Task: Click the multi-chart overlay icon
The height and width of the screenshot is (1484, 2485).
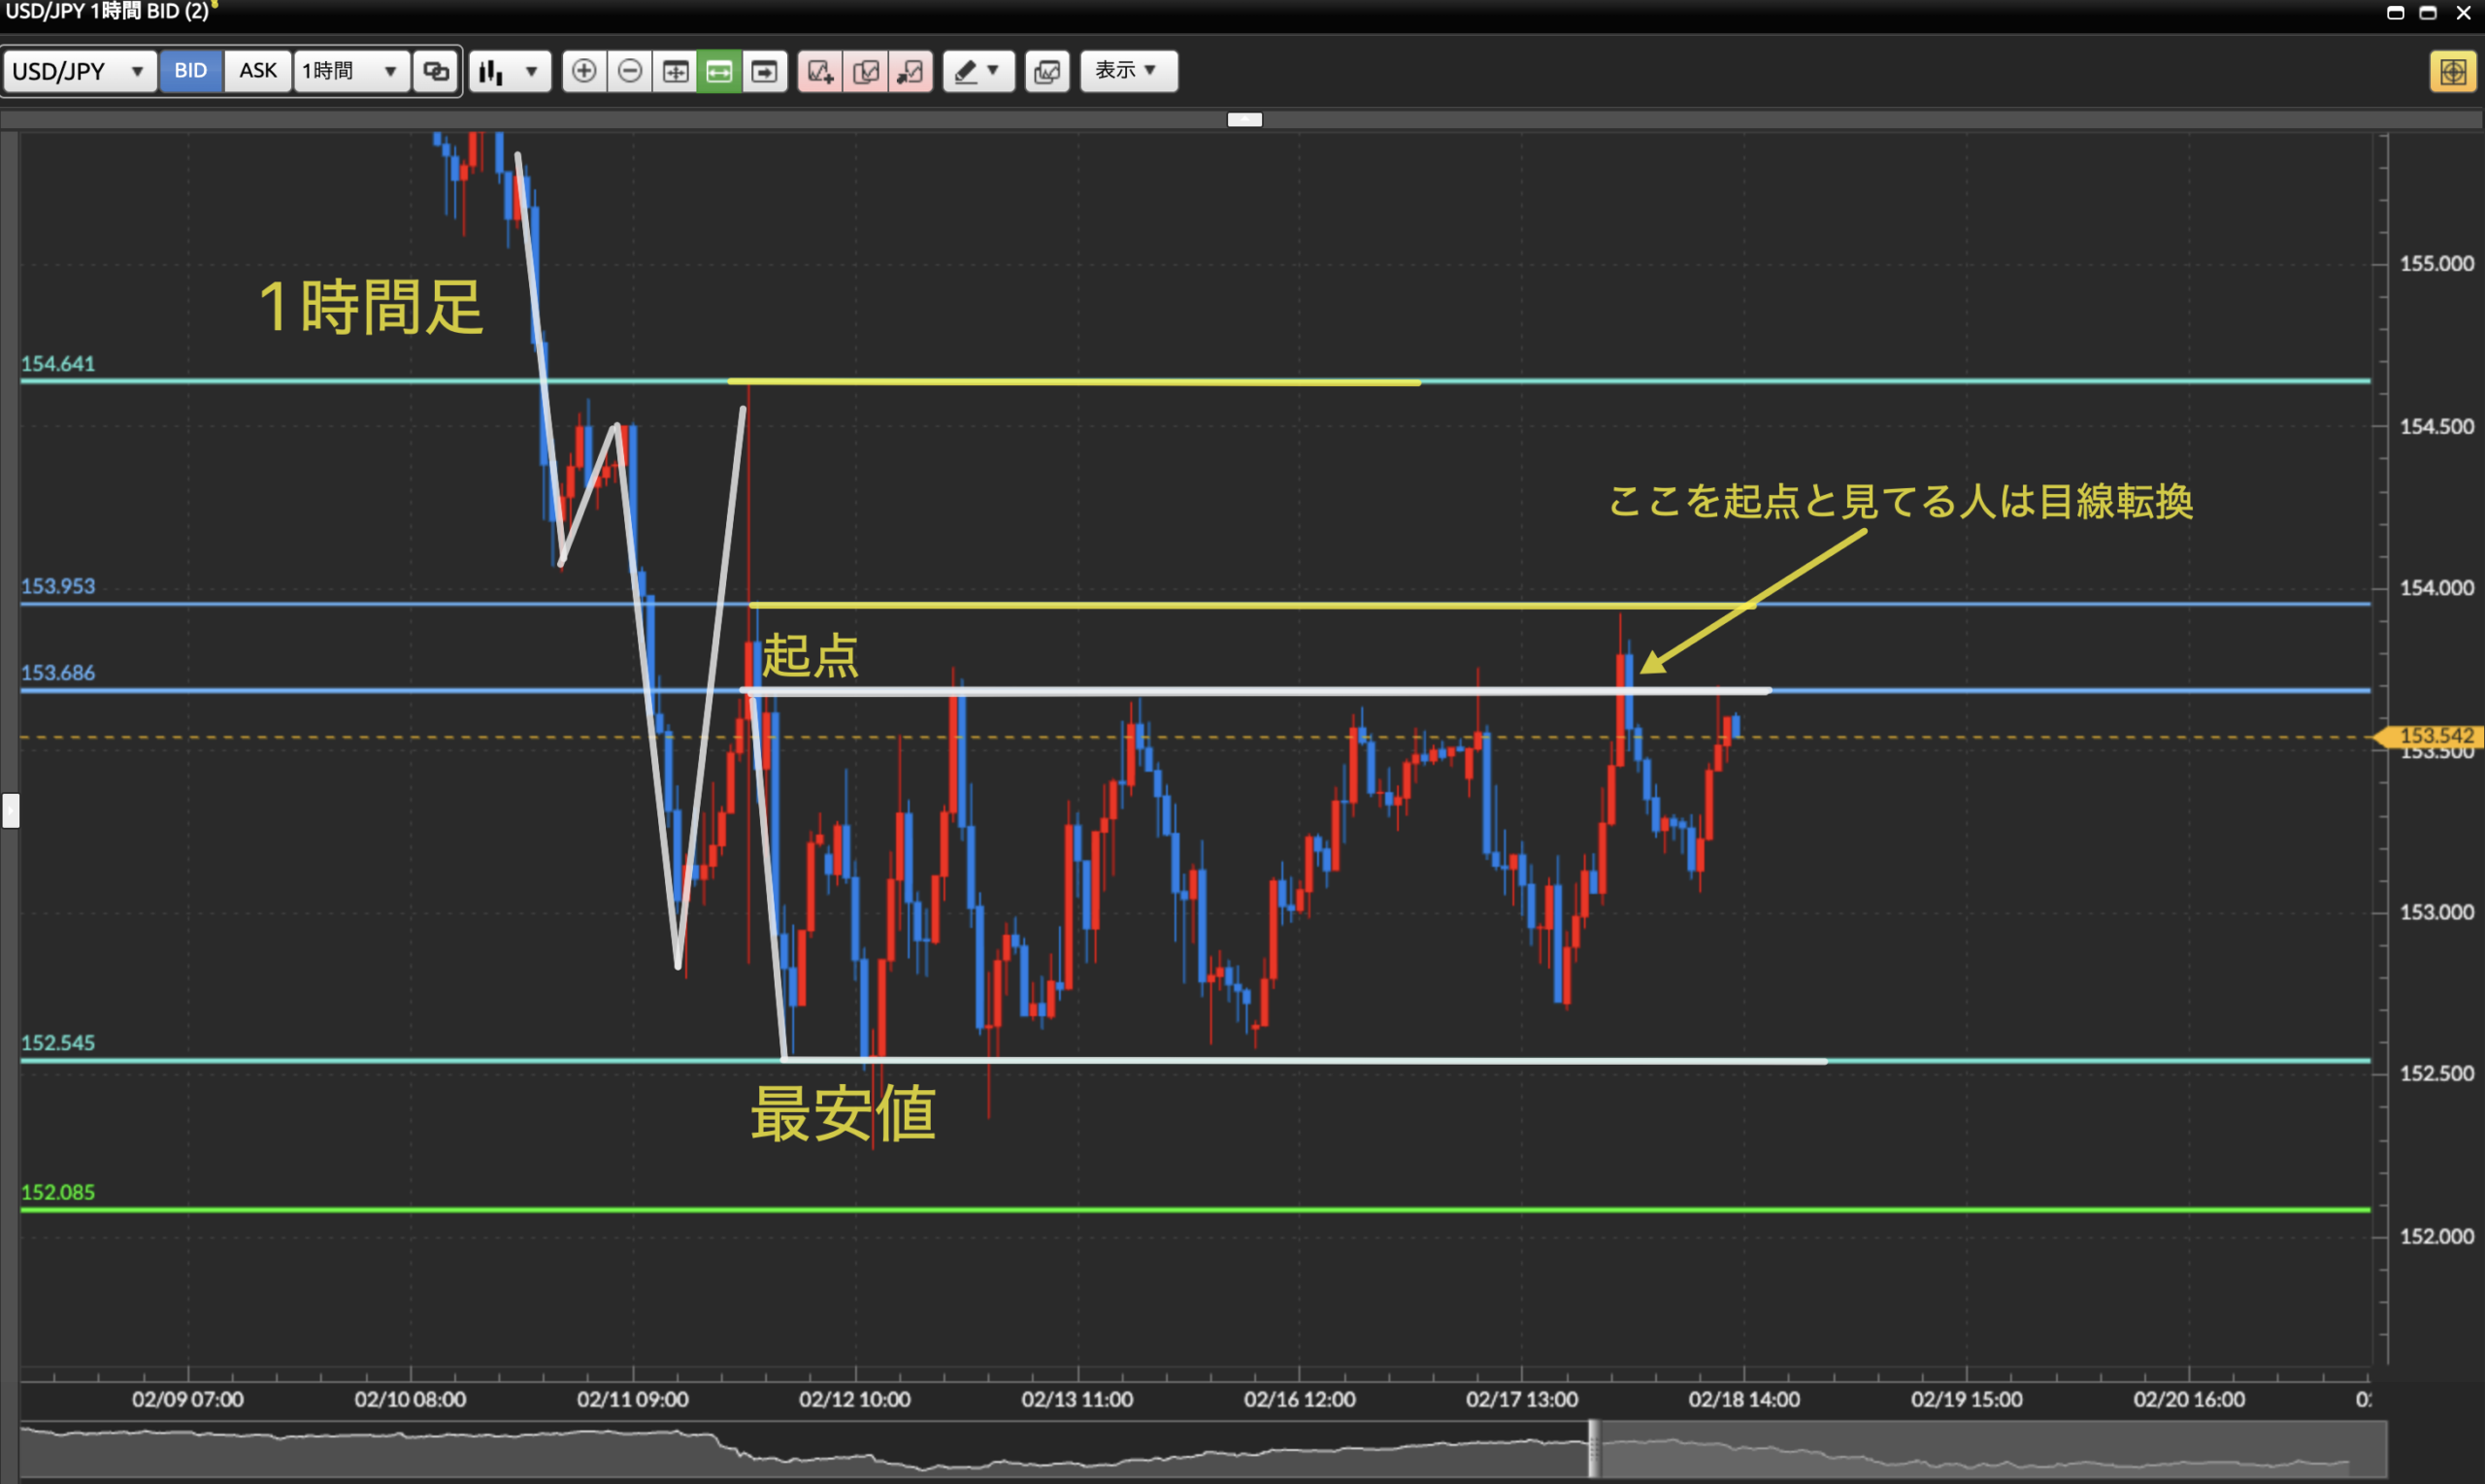Action: (1047, 71)
